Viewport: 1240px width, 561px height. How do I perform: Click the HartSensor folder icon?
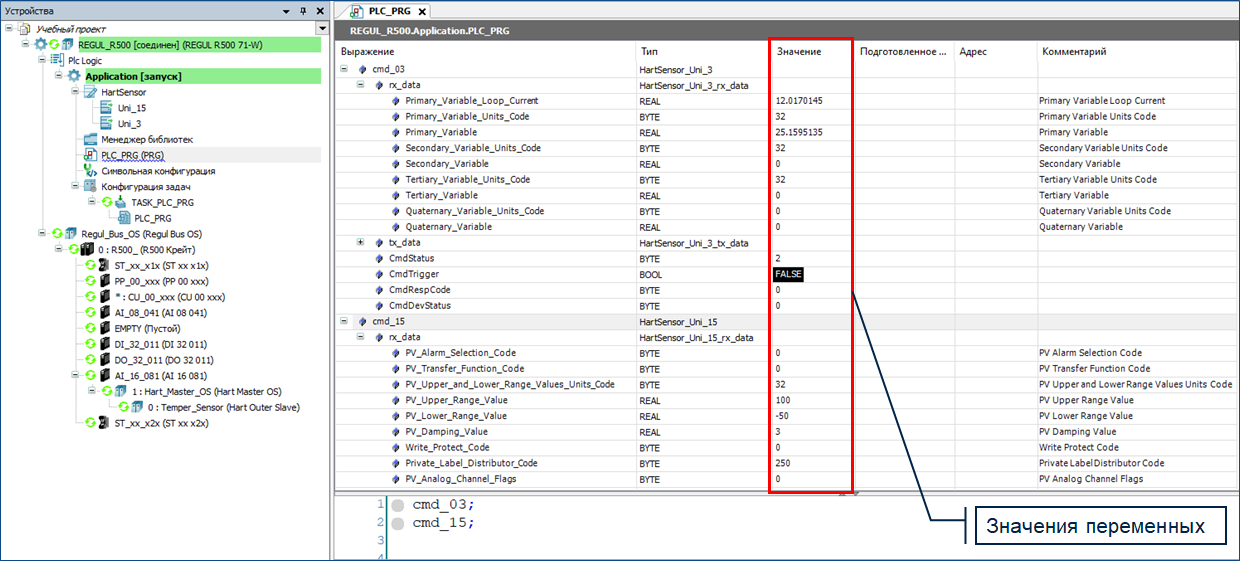(91, 92)
